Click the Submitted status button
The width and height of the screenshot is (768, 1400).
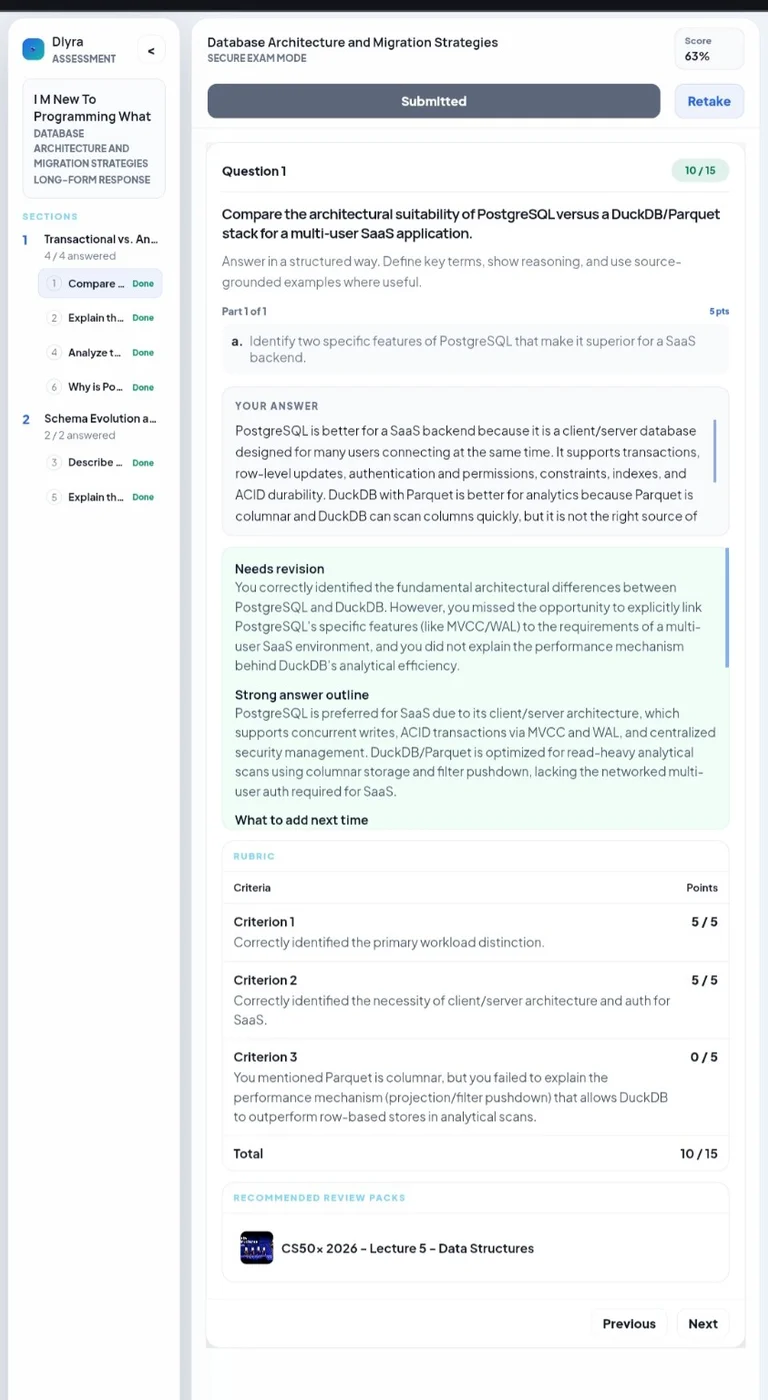tap(434, 101)
